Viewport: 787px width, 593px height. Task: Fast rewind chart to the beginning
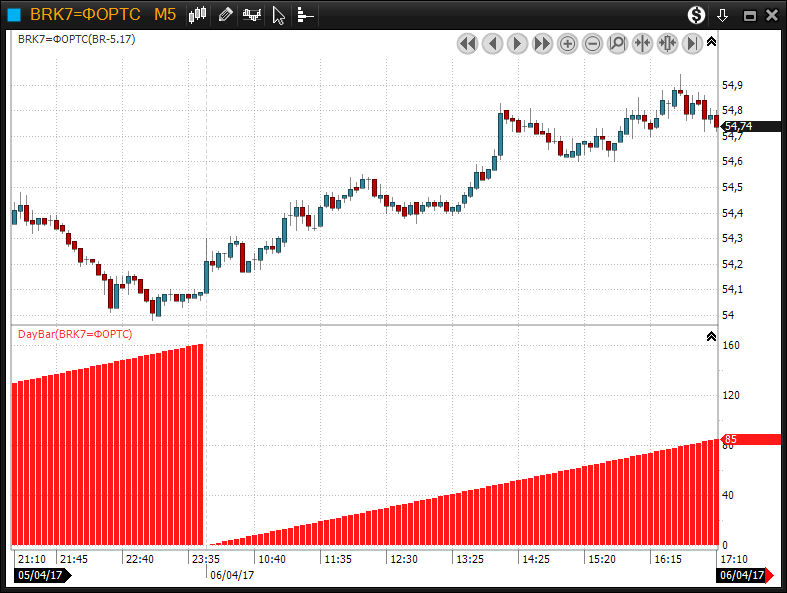click(x=467, y=43)
